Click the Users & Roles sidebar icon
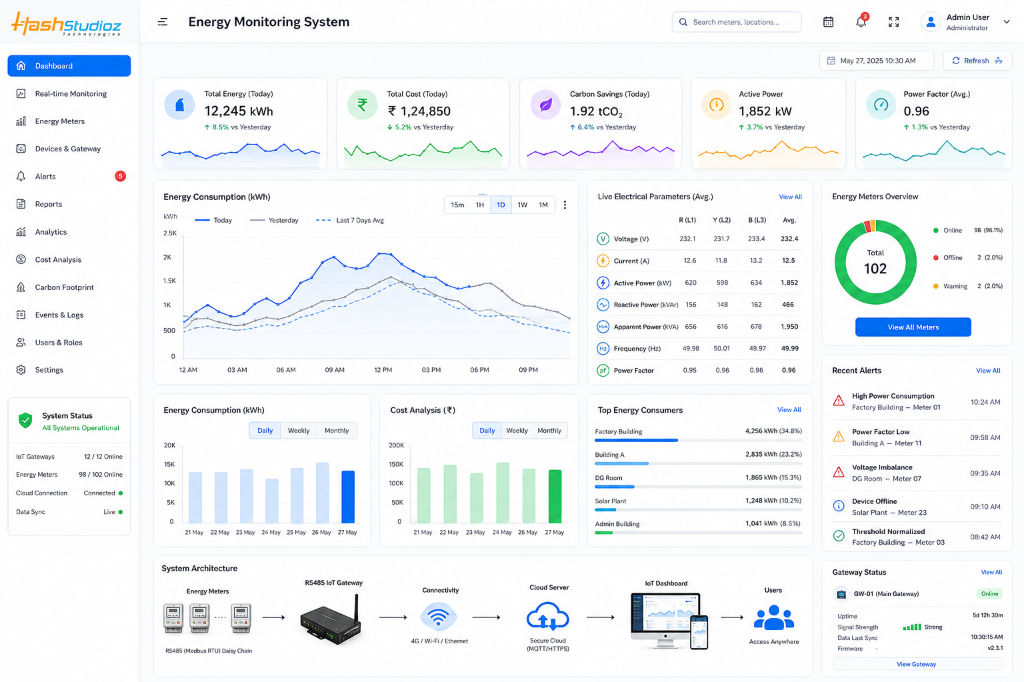1024x682 pixels. click(21, 342)
